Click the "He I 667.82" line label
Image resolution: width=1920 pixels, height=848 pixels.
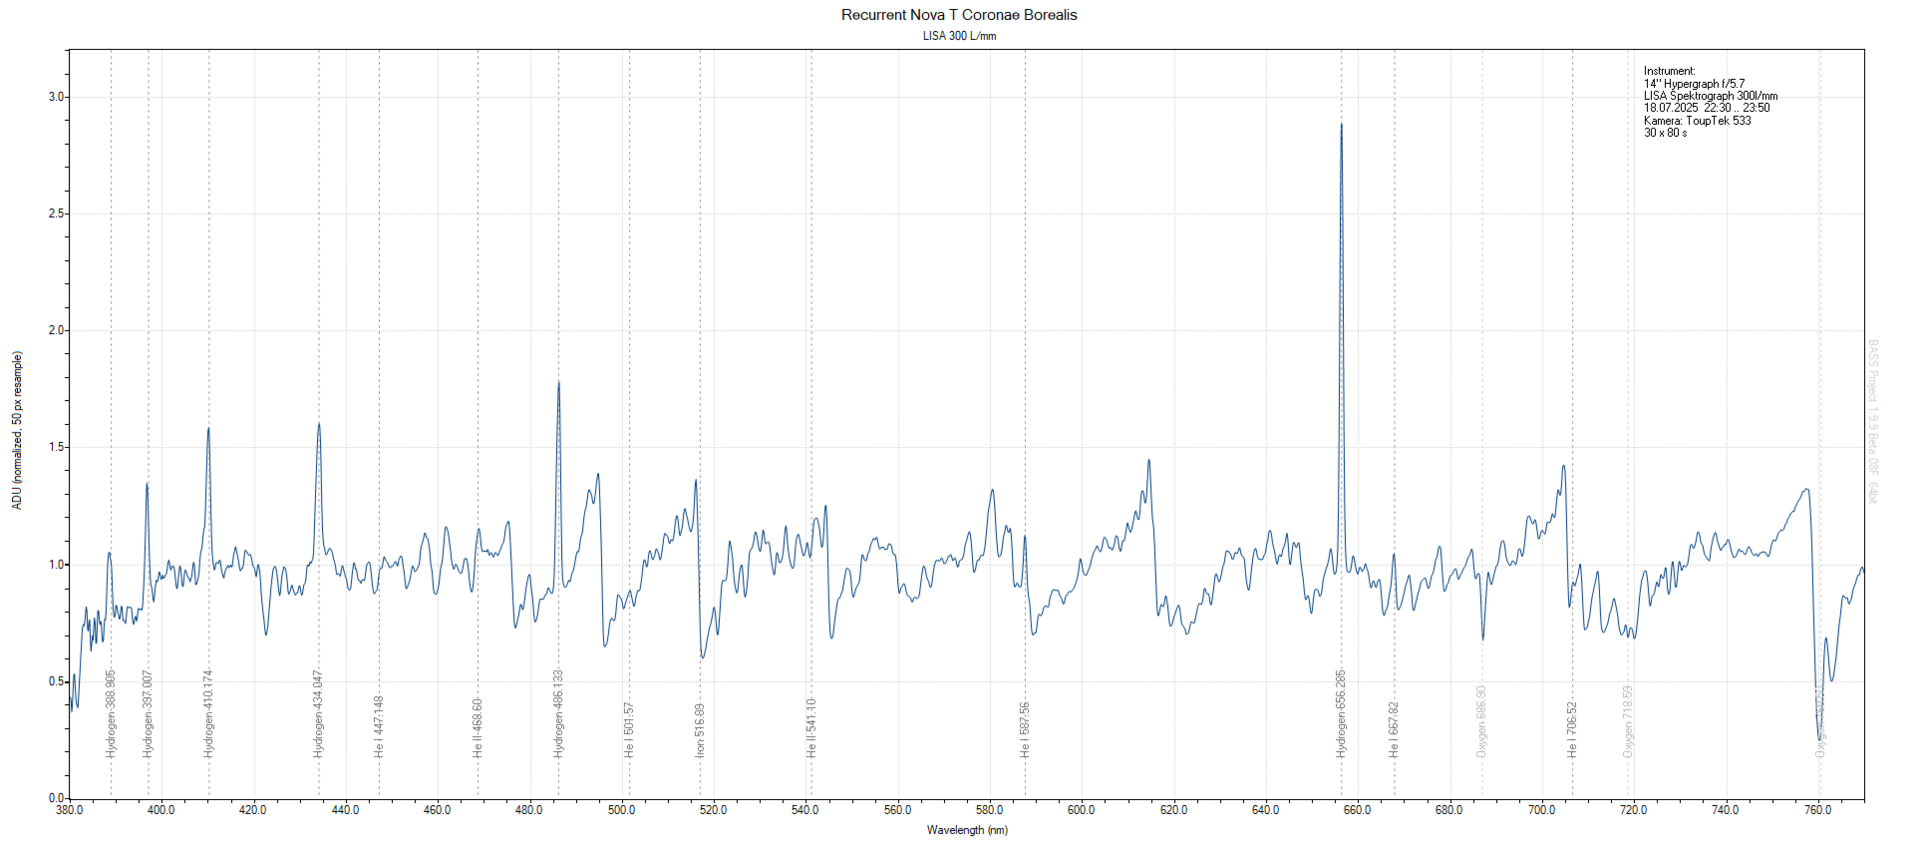click(1394, 729)
